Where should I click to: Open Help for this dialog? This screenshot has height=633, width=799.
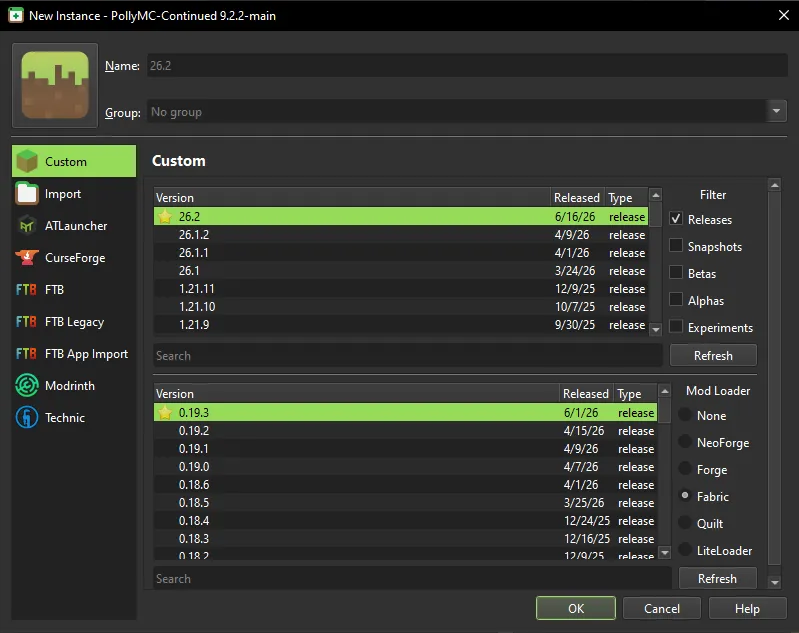pos(747,608)
